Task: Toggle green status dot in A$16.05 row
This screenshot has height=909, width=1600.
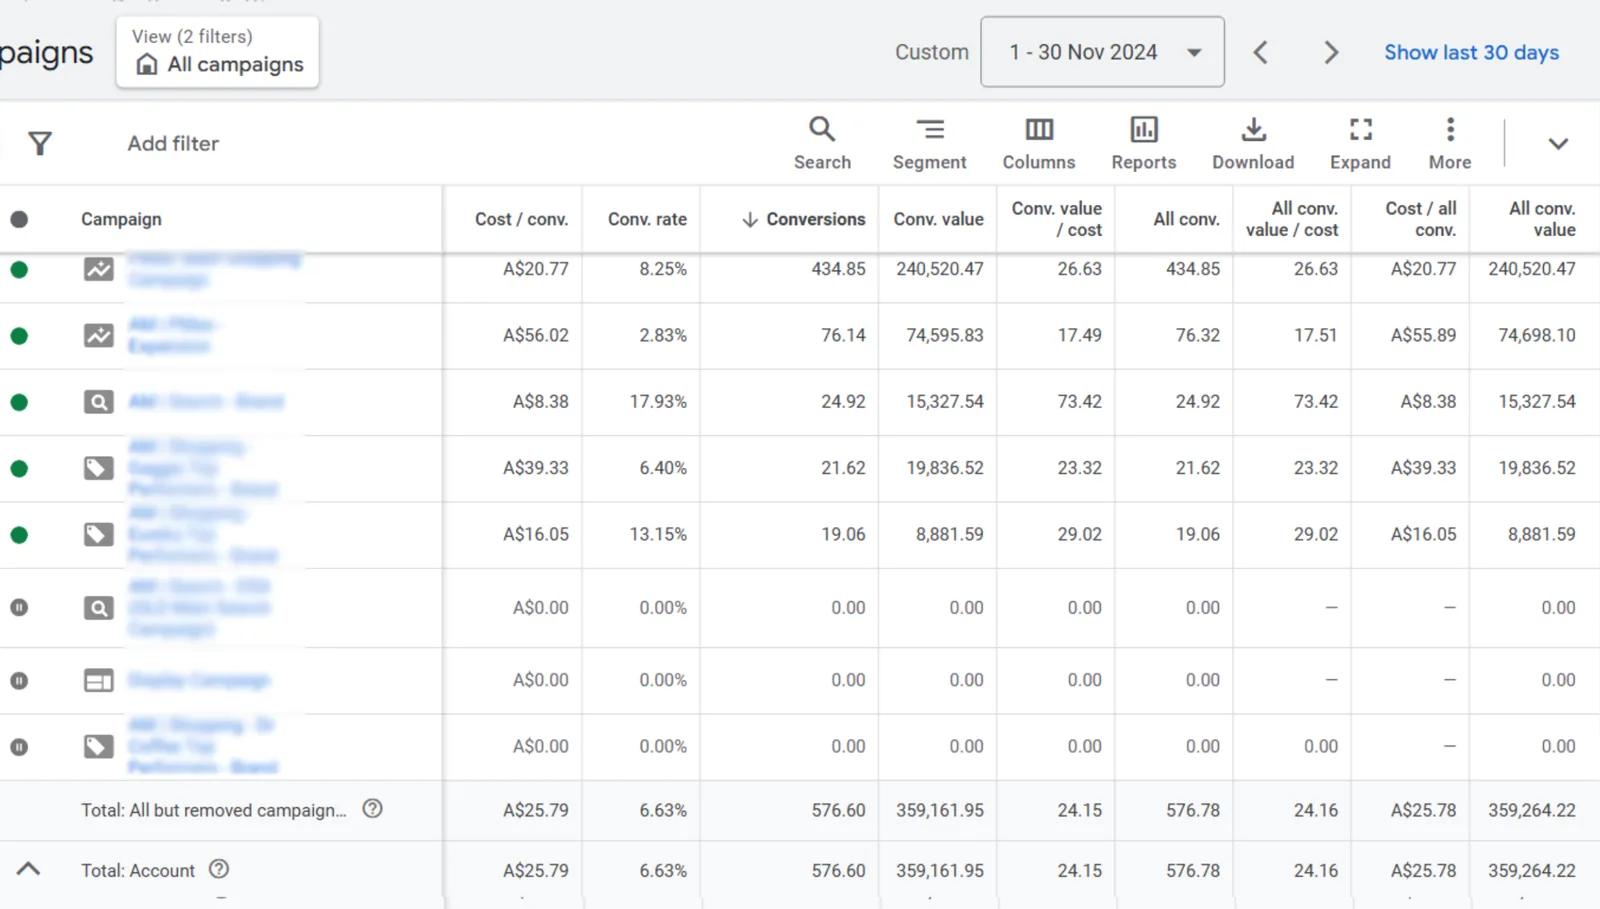Action: (19, 535)
